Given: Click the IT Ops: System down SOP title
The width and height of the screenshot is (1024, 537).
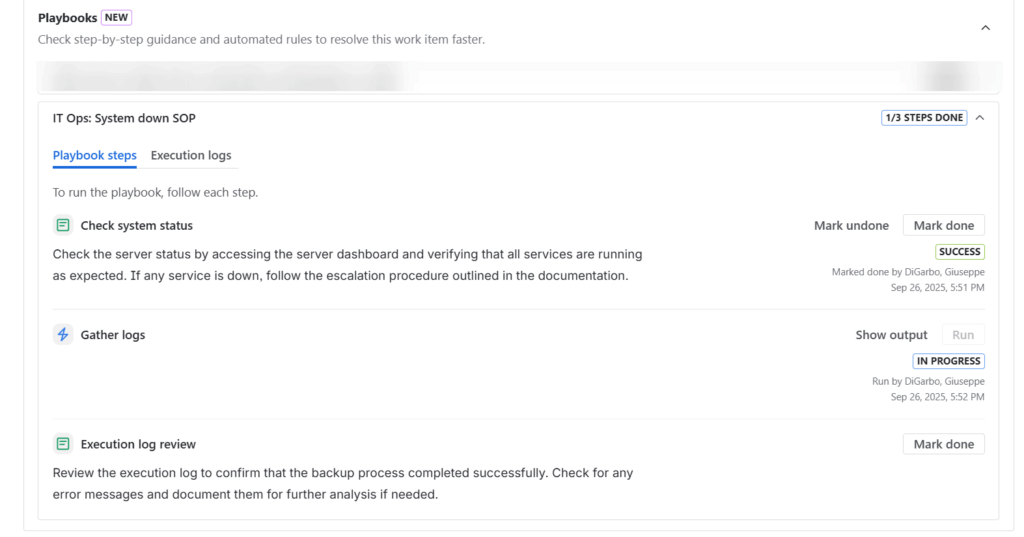Looking at the screenshot, I should click(124, 118).
